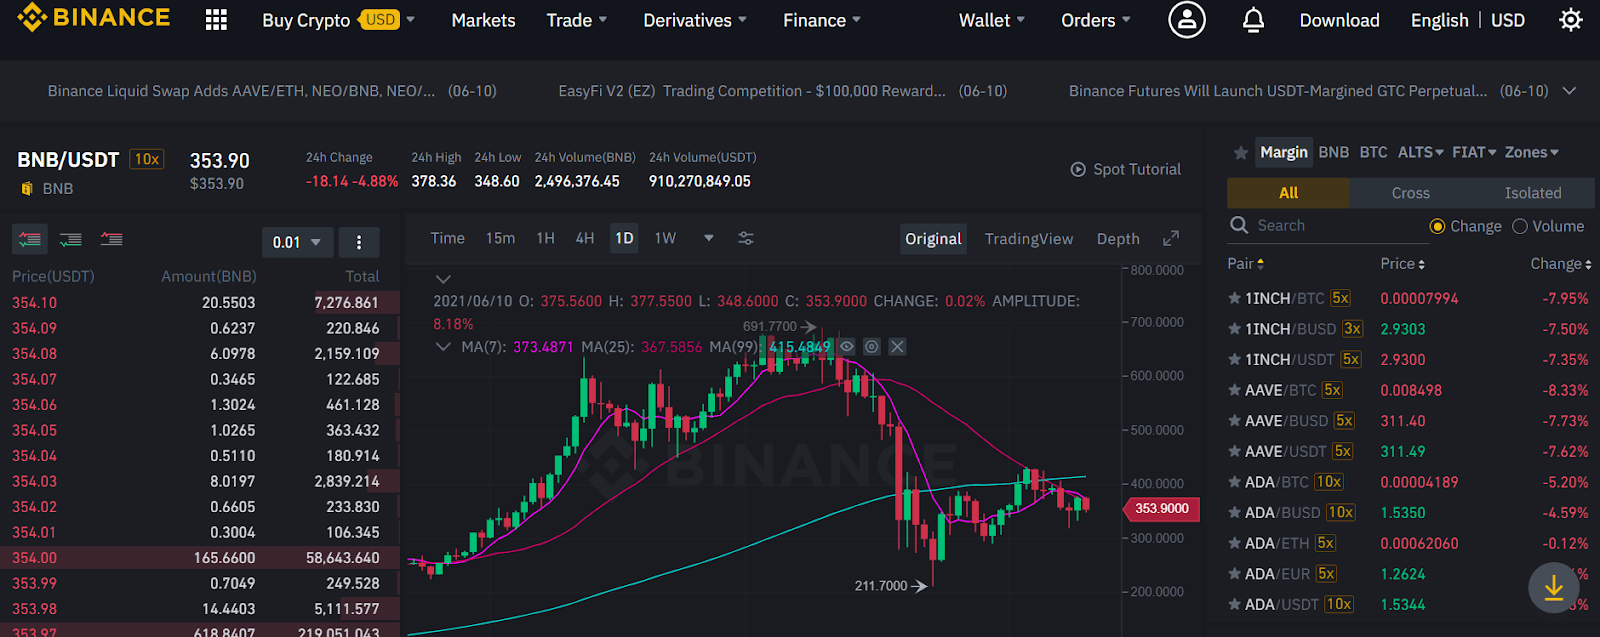This screenshot has width=1600, height=637.
Task: Open the Finance dropdown menu
Action: pyautogui.click(x=821, y=20)
